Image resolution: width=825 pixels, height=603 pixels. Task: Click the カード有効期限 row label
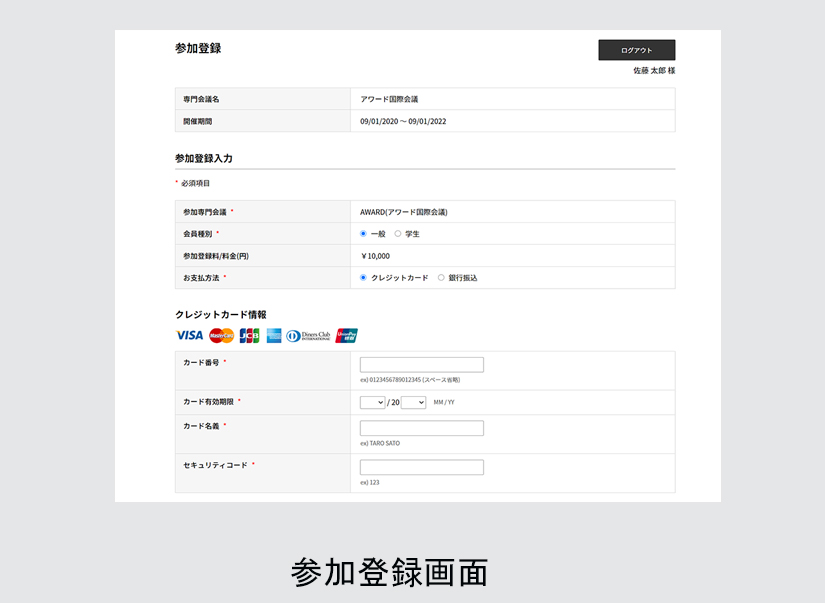click(208, 401)
